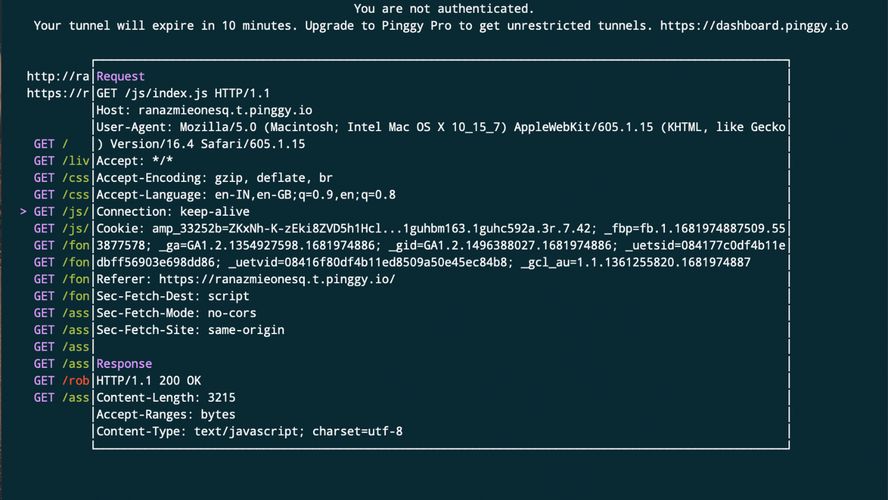Click the Content-Length: 3215 response header
The width and height of the screenshot is (888, 500).
(166, 398)
